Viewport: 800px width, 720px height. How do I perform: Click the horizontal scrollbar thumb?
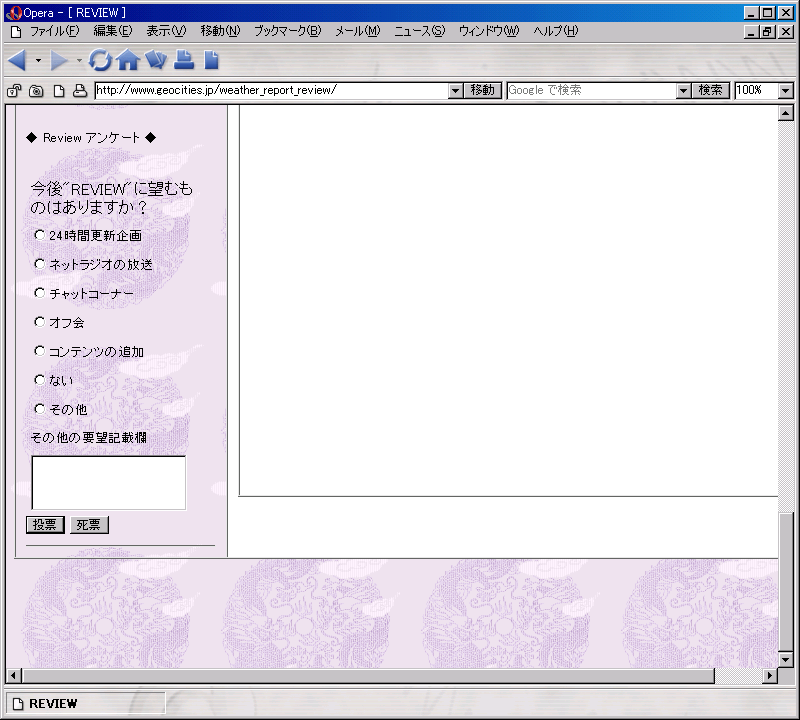368,676
